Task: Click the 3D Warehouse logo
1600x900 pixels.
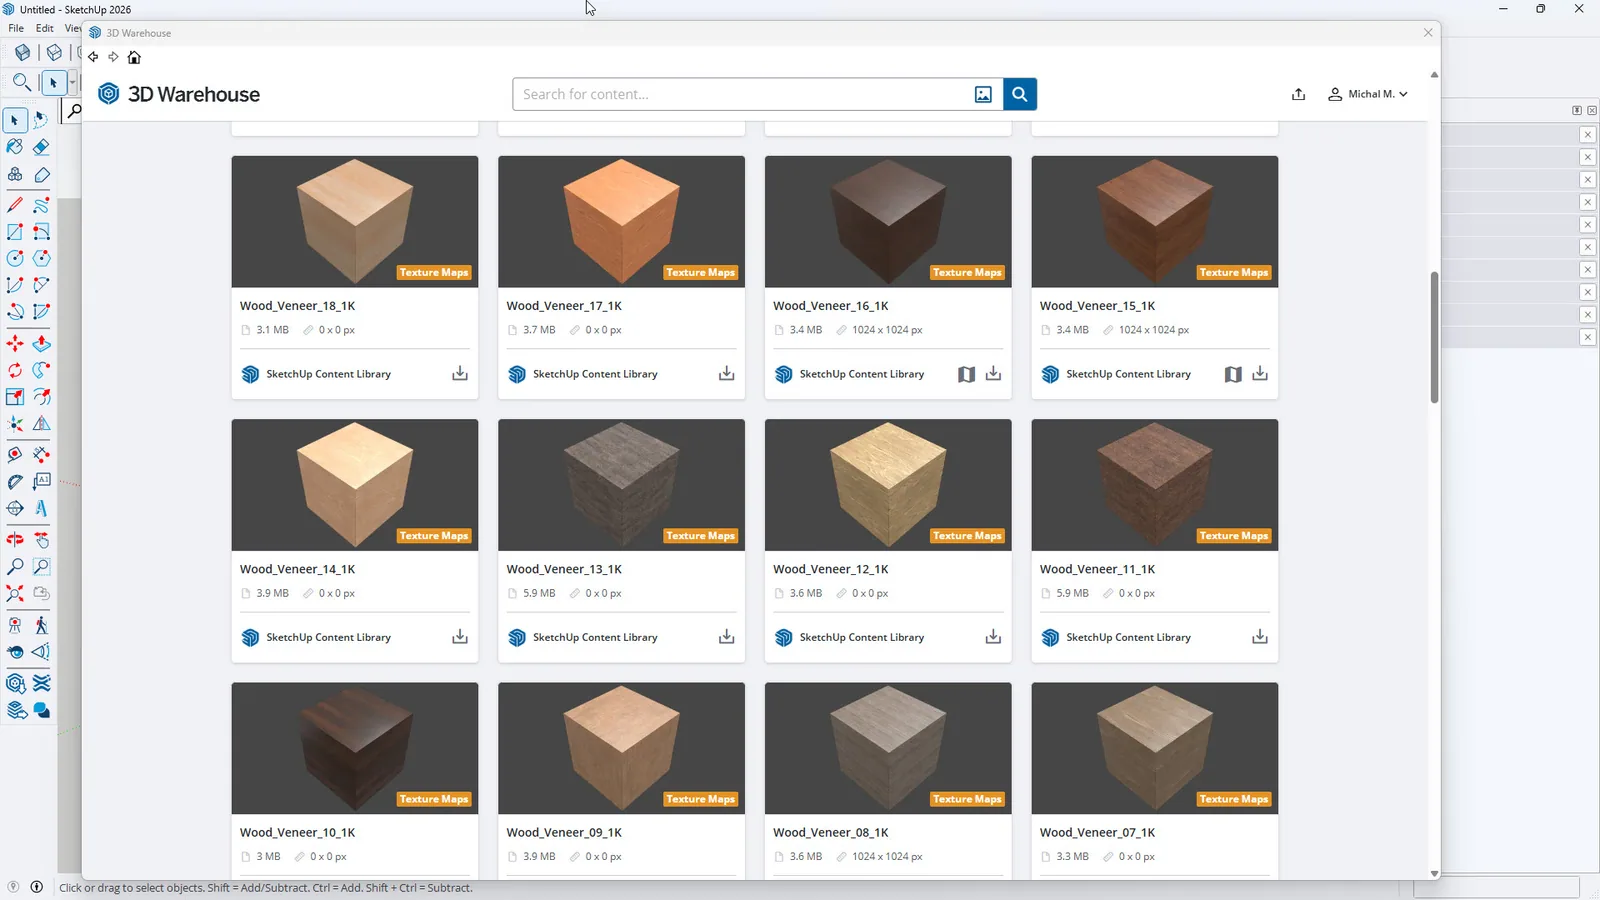Action: click(x=179, y=94)
